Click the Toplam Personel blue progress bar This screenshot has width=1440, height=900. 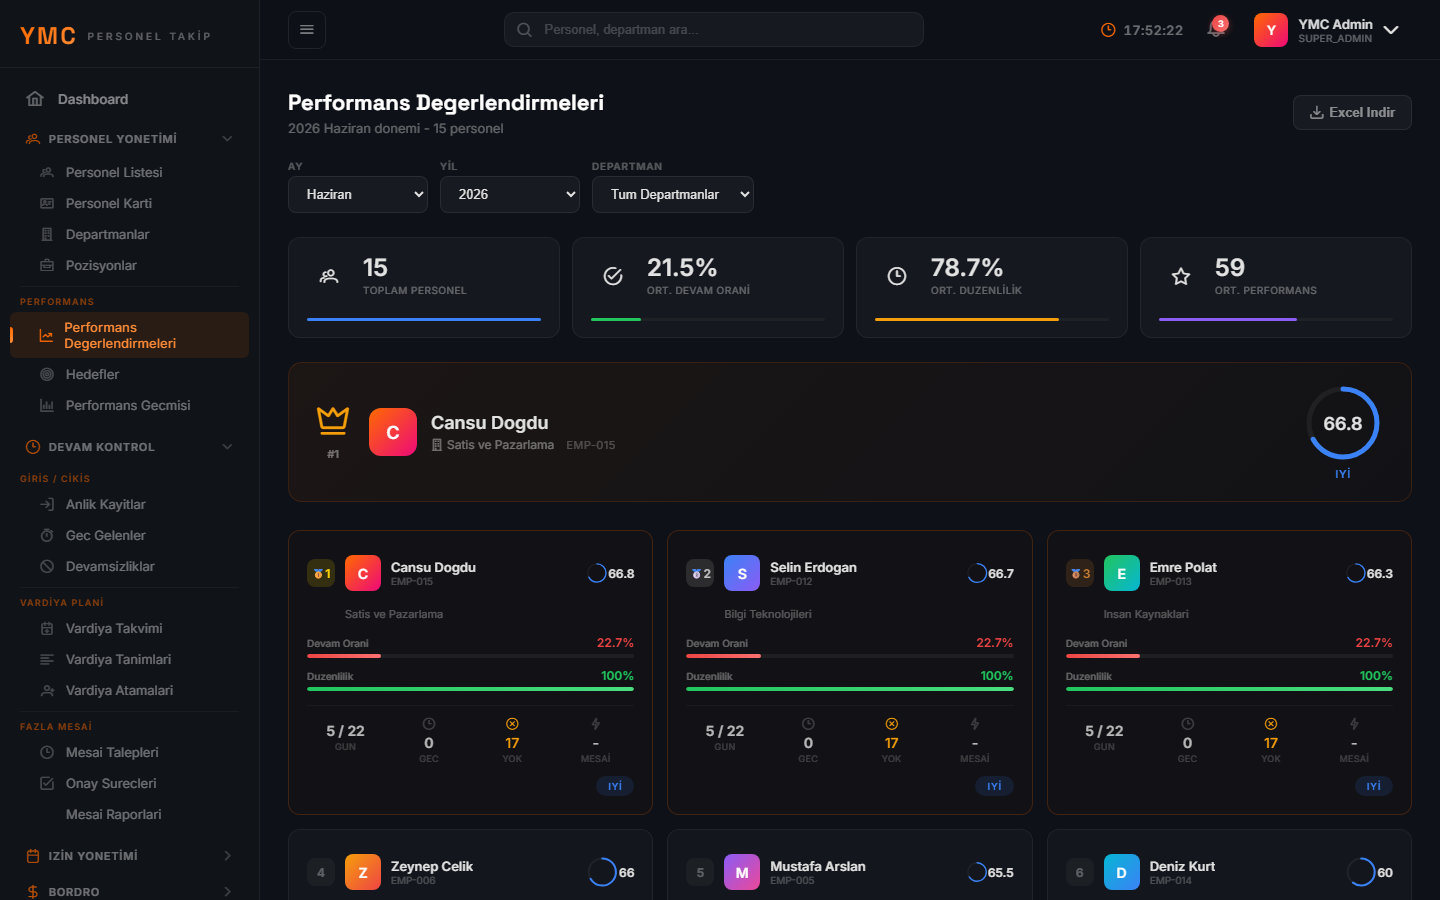click(x=424, y=319)
